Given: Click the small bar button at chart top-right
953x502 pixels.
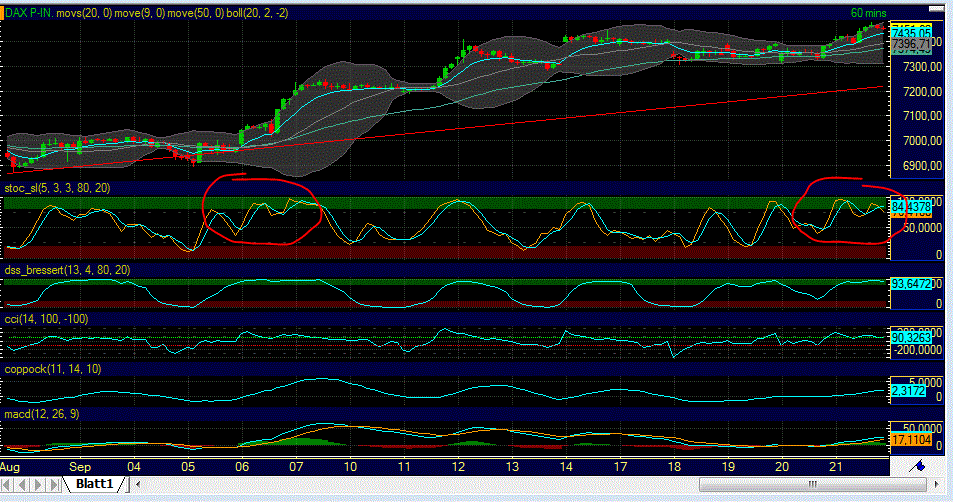Looking at the screenshot, I should [935, 9].
